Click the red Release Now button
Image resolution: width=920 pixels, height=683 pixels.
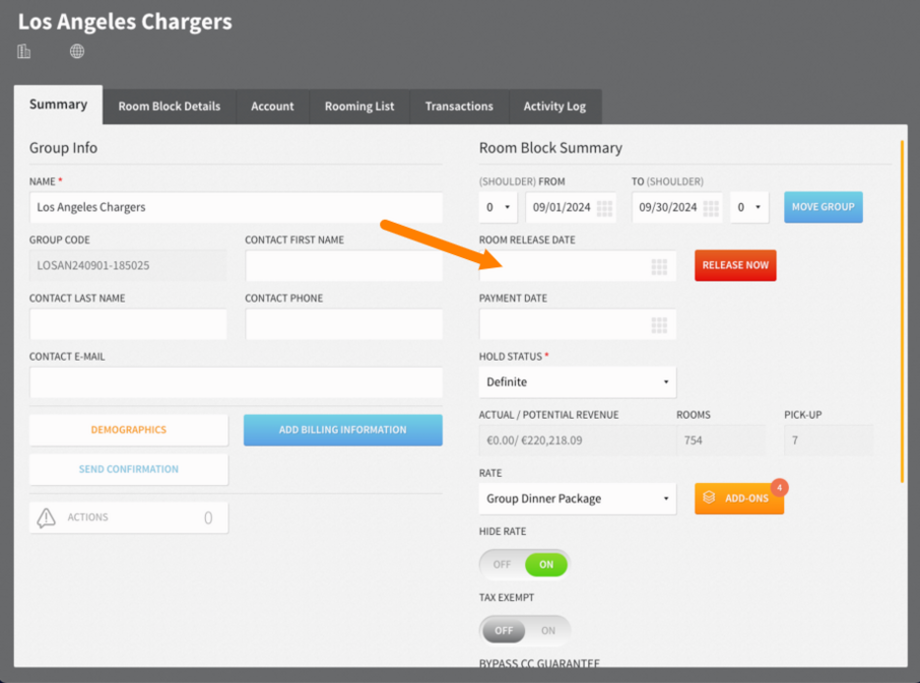coord(735,265)
